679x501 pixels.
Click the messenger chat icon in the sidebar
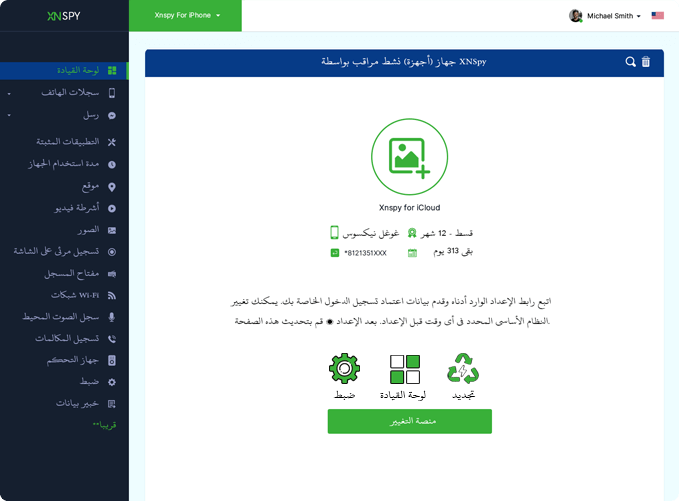pos(112,116)
